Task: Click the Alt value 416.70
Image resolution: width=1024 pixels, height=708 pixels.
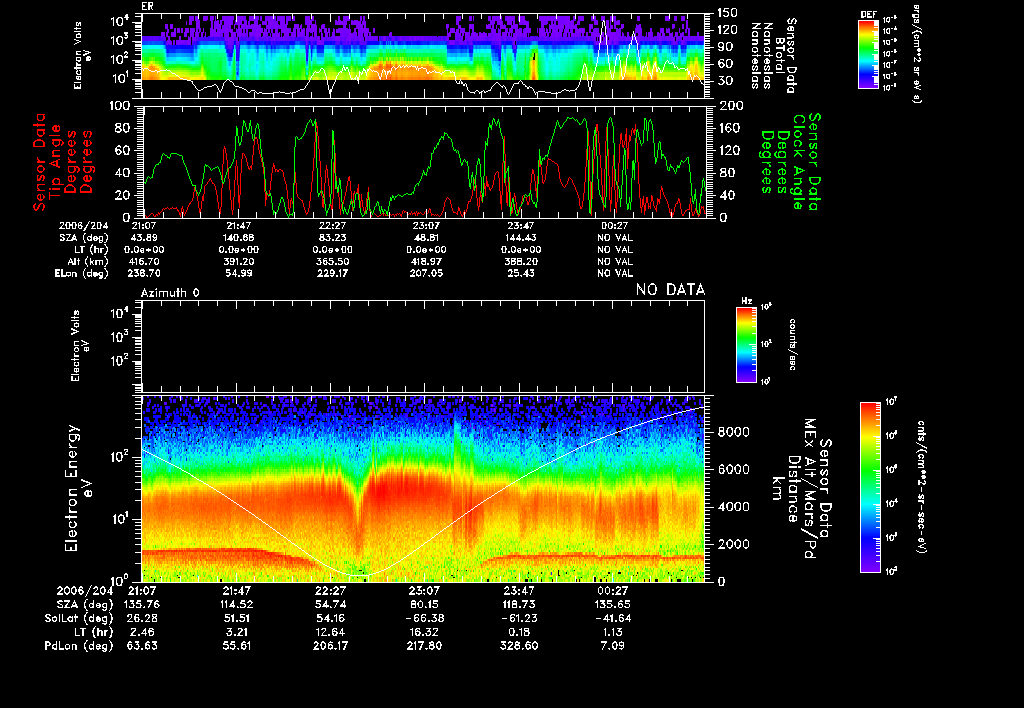Action: click(x=144, y=261)
